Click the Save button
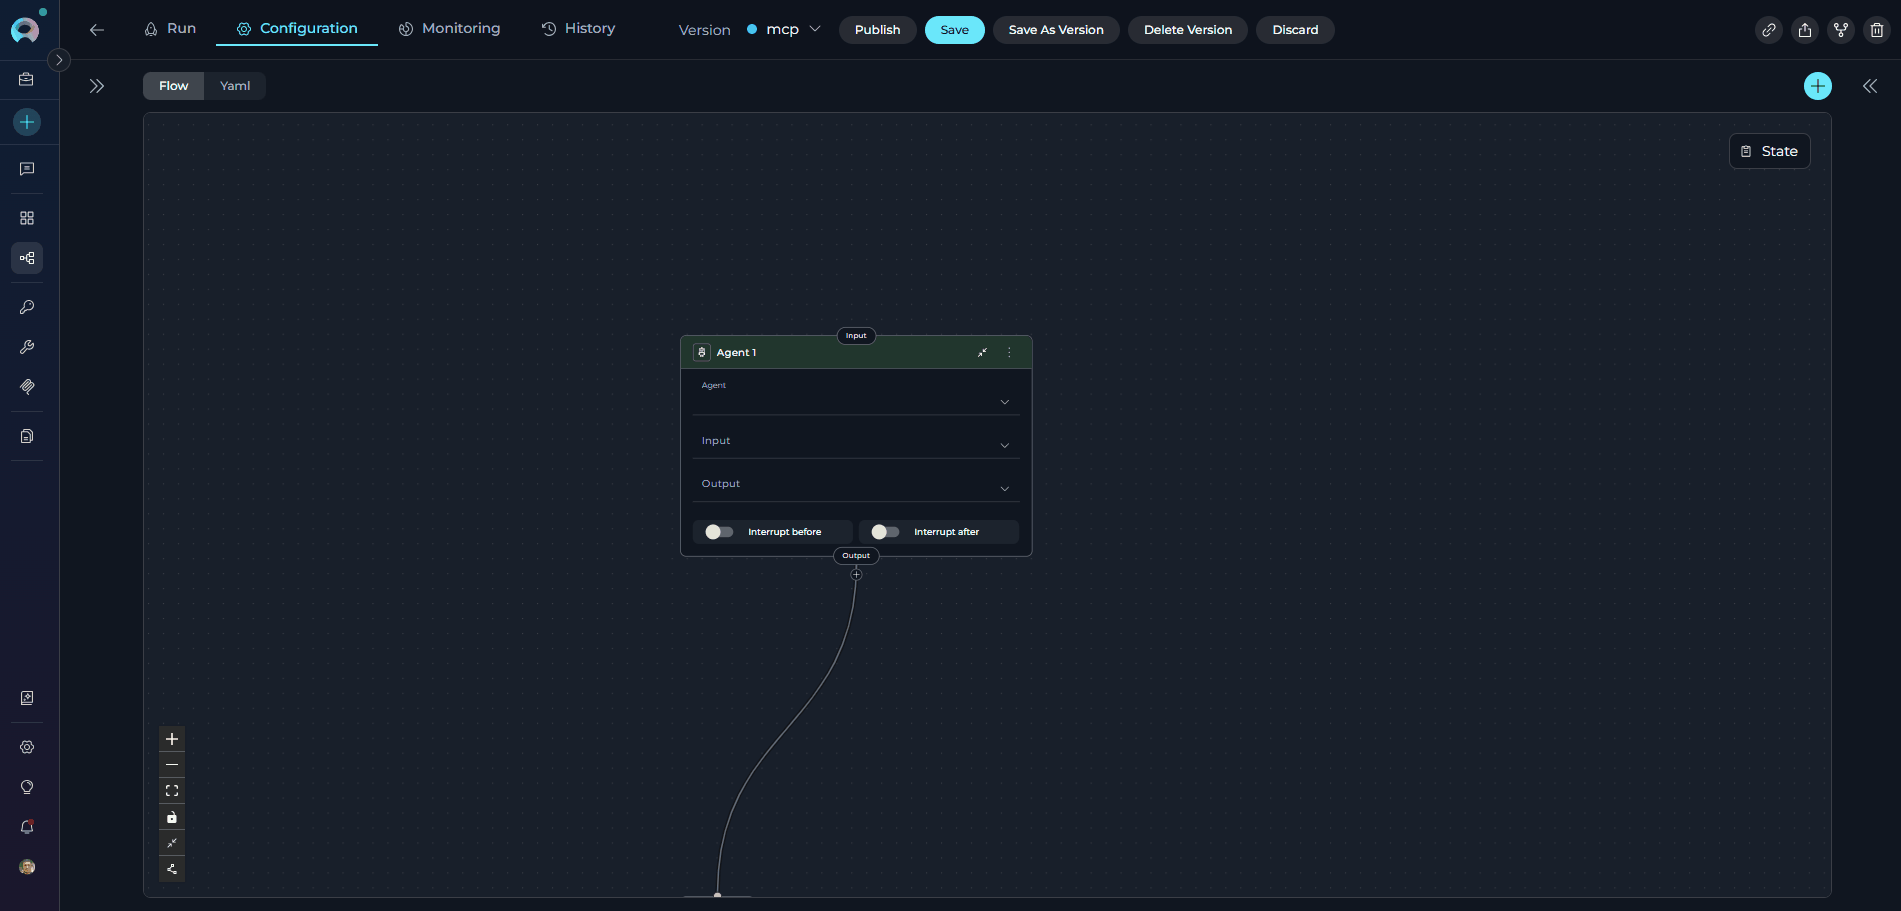 (x=955, y=30)
